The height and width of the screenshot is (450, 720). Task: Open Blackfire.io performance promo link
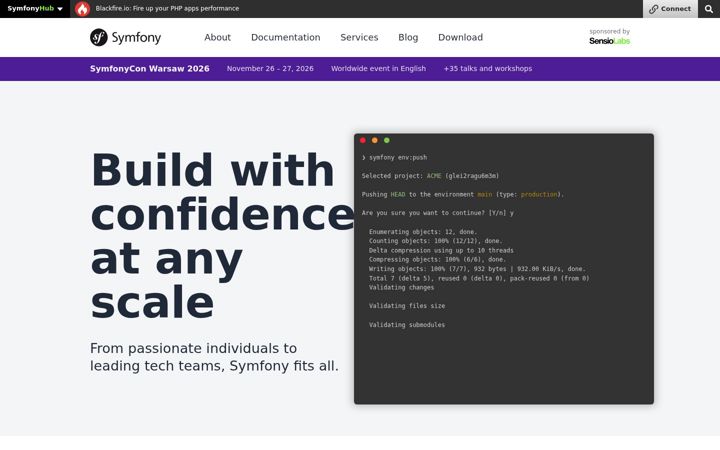[167, 8]
